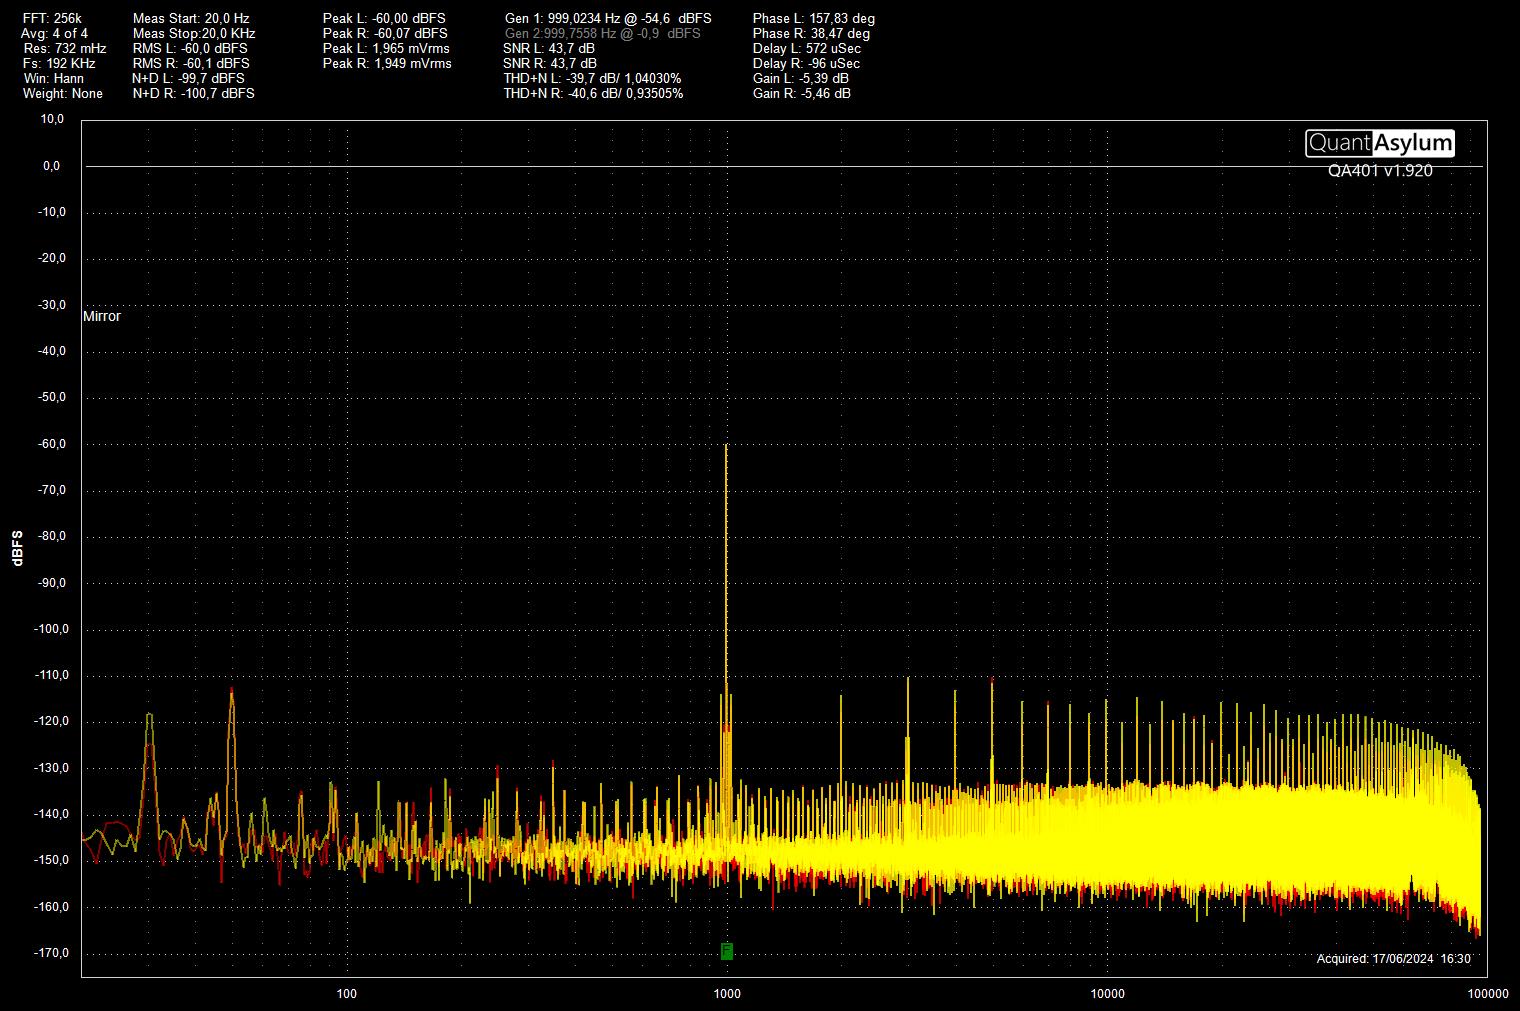The image size is (1520, 1011).
Task: Click the Acquired: 17/06/2024 16:30 timestamp
Action: click(1394, 958)
